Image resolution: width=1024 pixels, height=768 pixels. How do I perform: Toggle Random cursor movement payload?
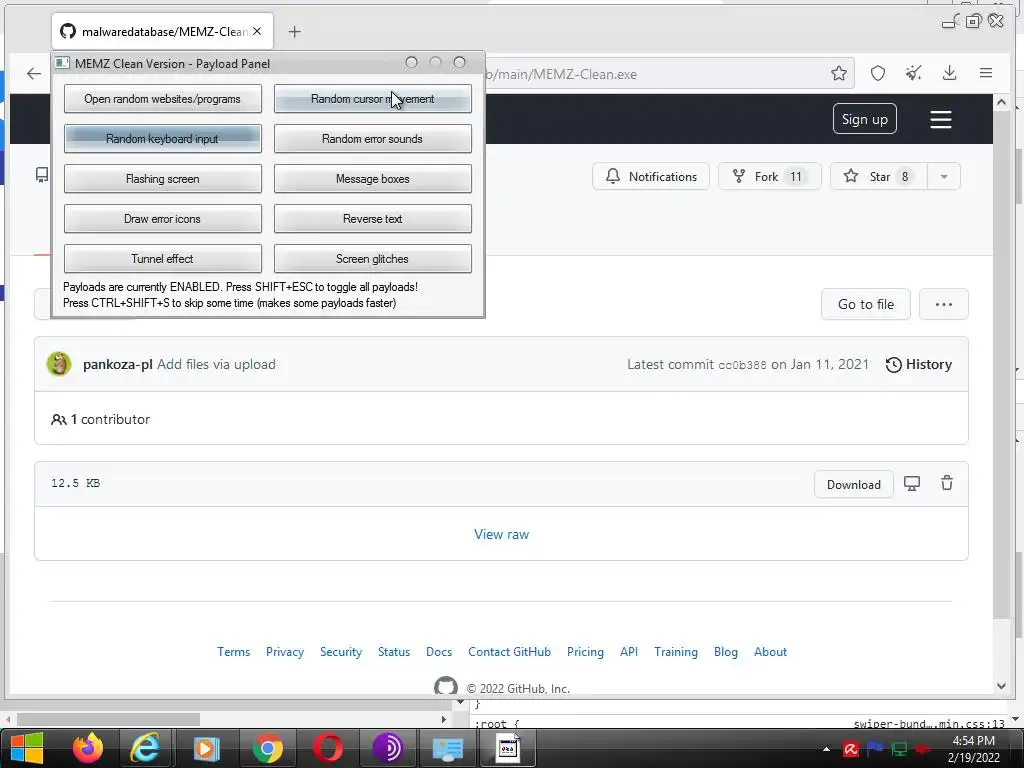[372, 99]
